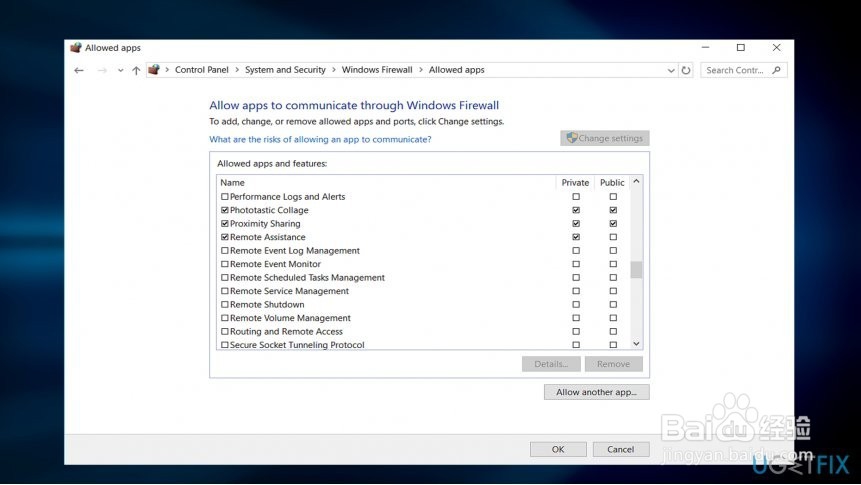Open Windows Firewall breadcrumb
Image resolution: width=861 pixels, height=485 pixels.
pyautogui.click(x=377, y=70)
